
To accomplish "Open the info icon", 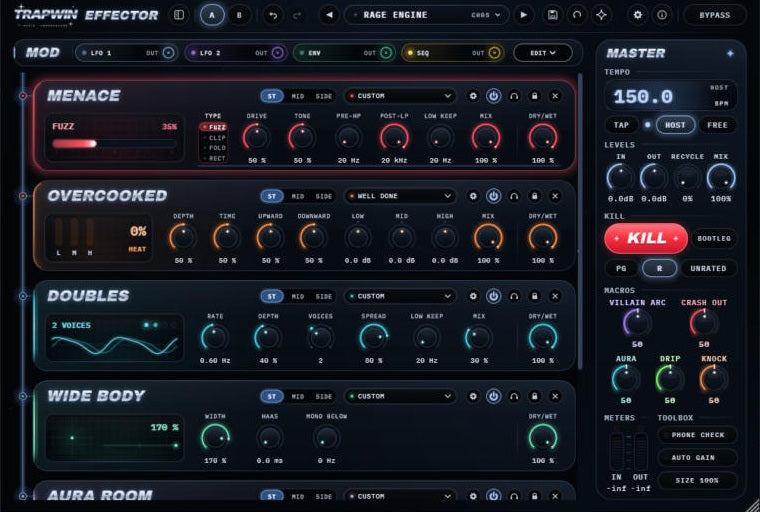I will coord(662,15).
